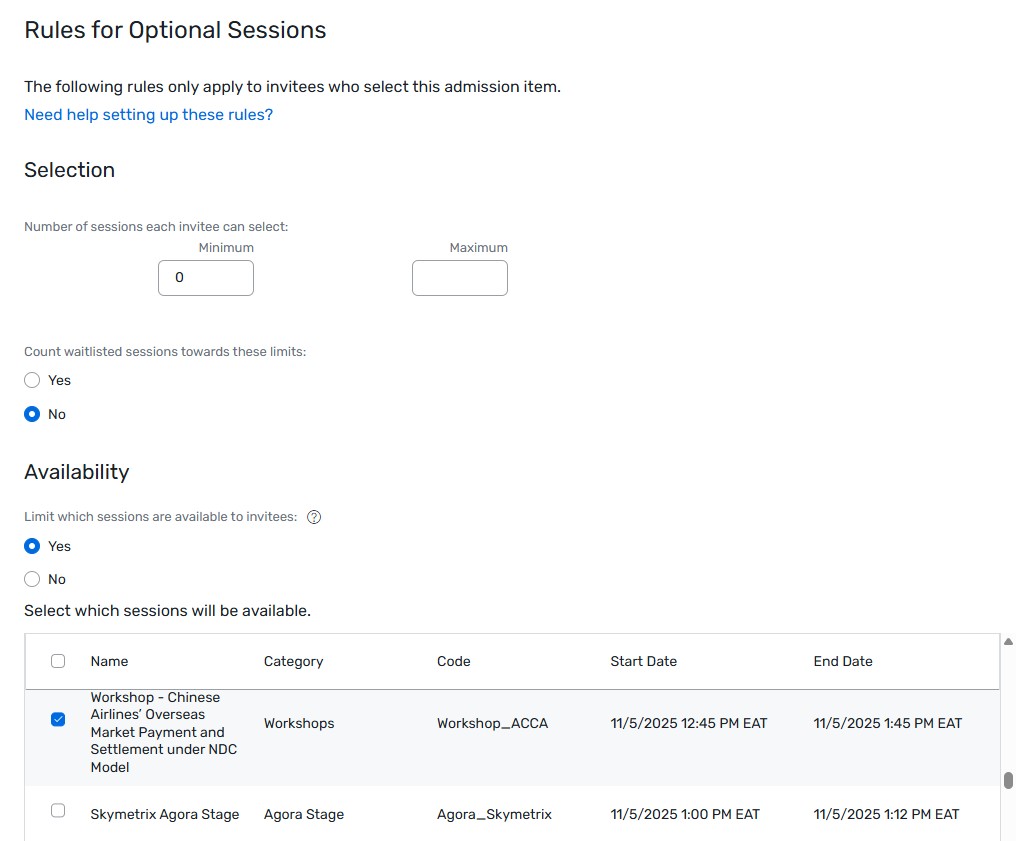Select No to limit available sessions
The width and height of the screenshot is (1023, 841).
(32, 579)
